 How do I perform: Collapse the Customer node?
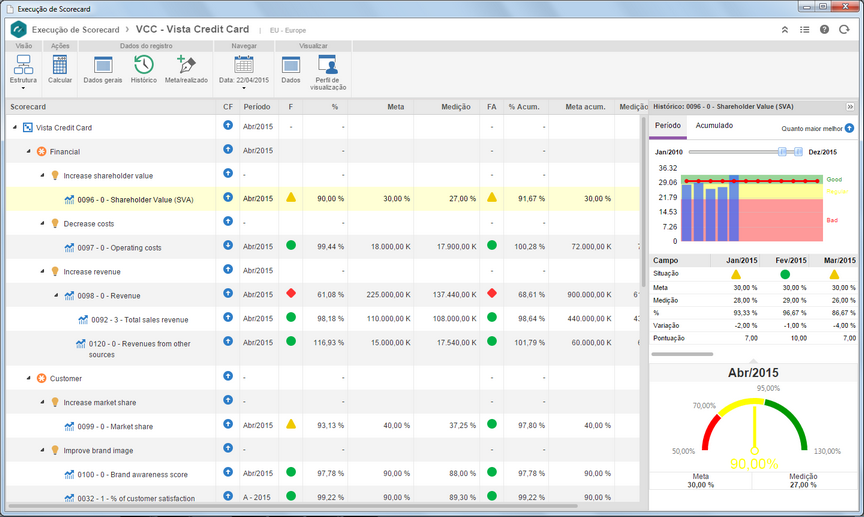coord(29,378)
